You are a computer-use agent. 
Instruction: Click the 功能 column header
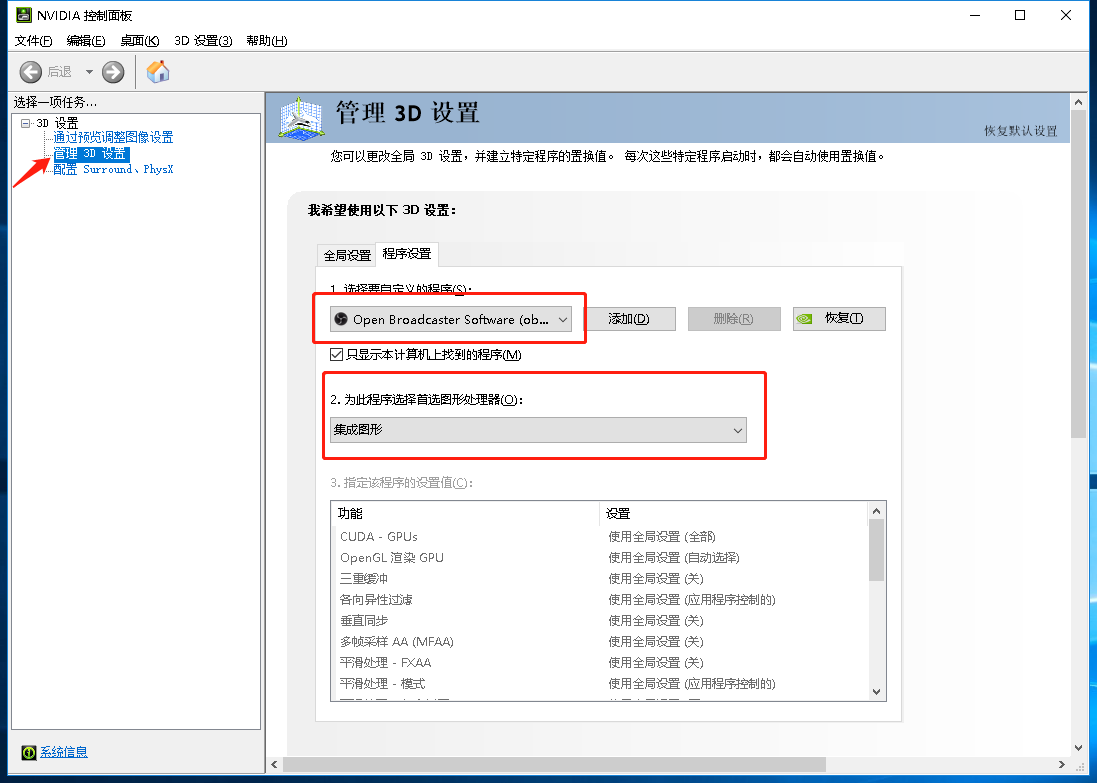(465, 514)
